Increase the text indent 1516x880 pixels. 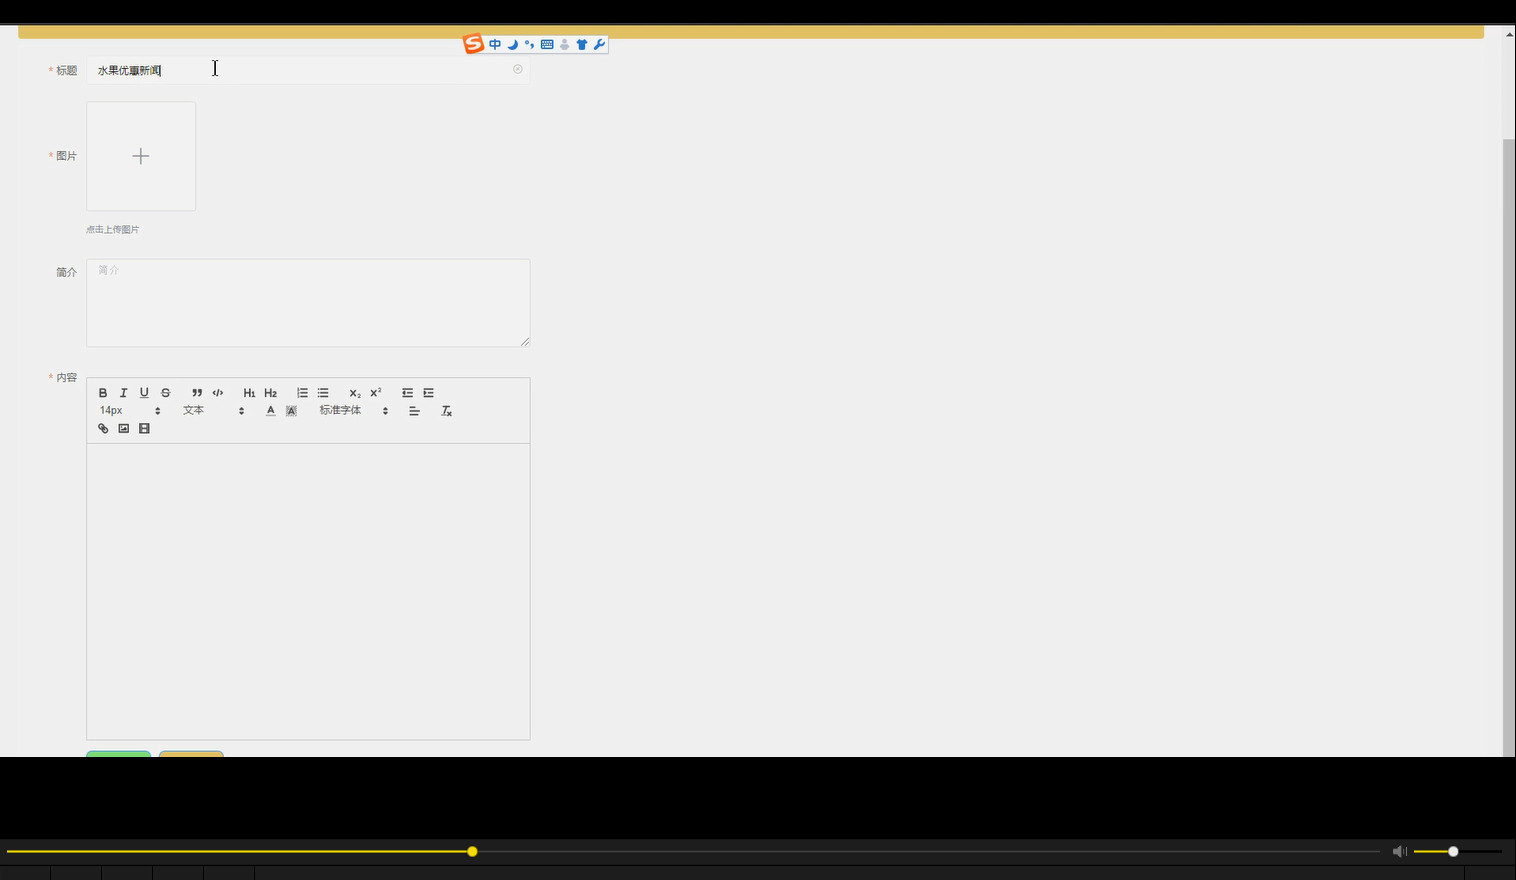pyautogui.click(x=429, y=393)
